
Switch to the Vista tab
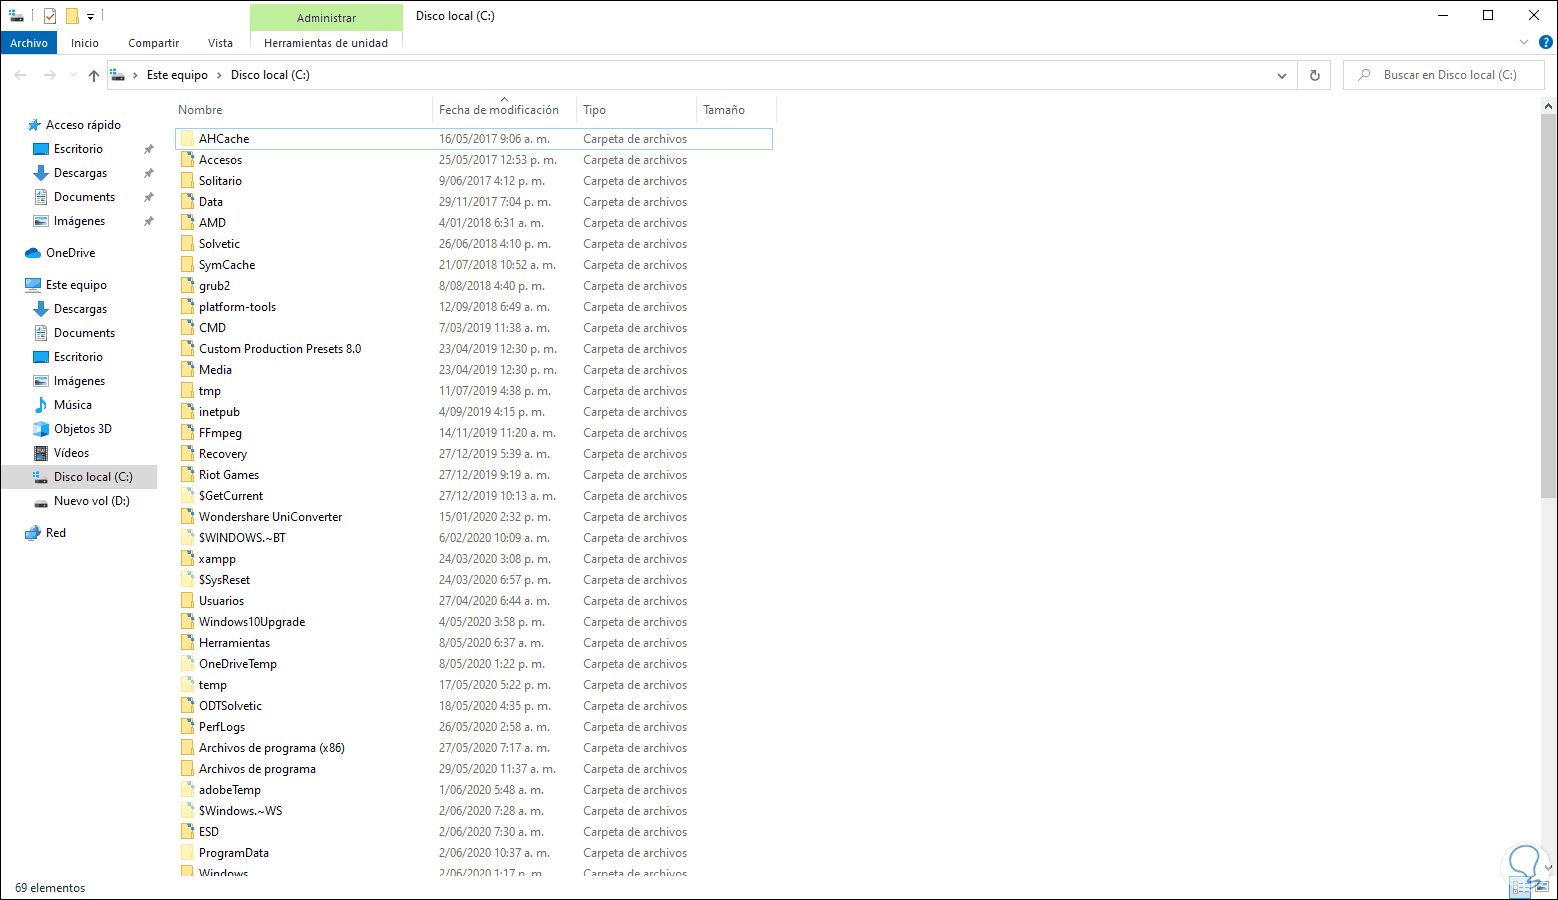pos(220,43)
